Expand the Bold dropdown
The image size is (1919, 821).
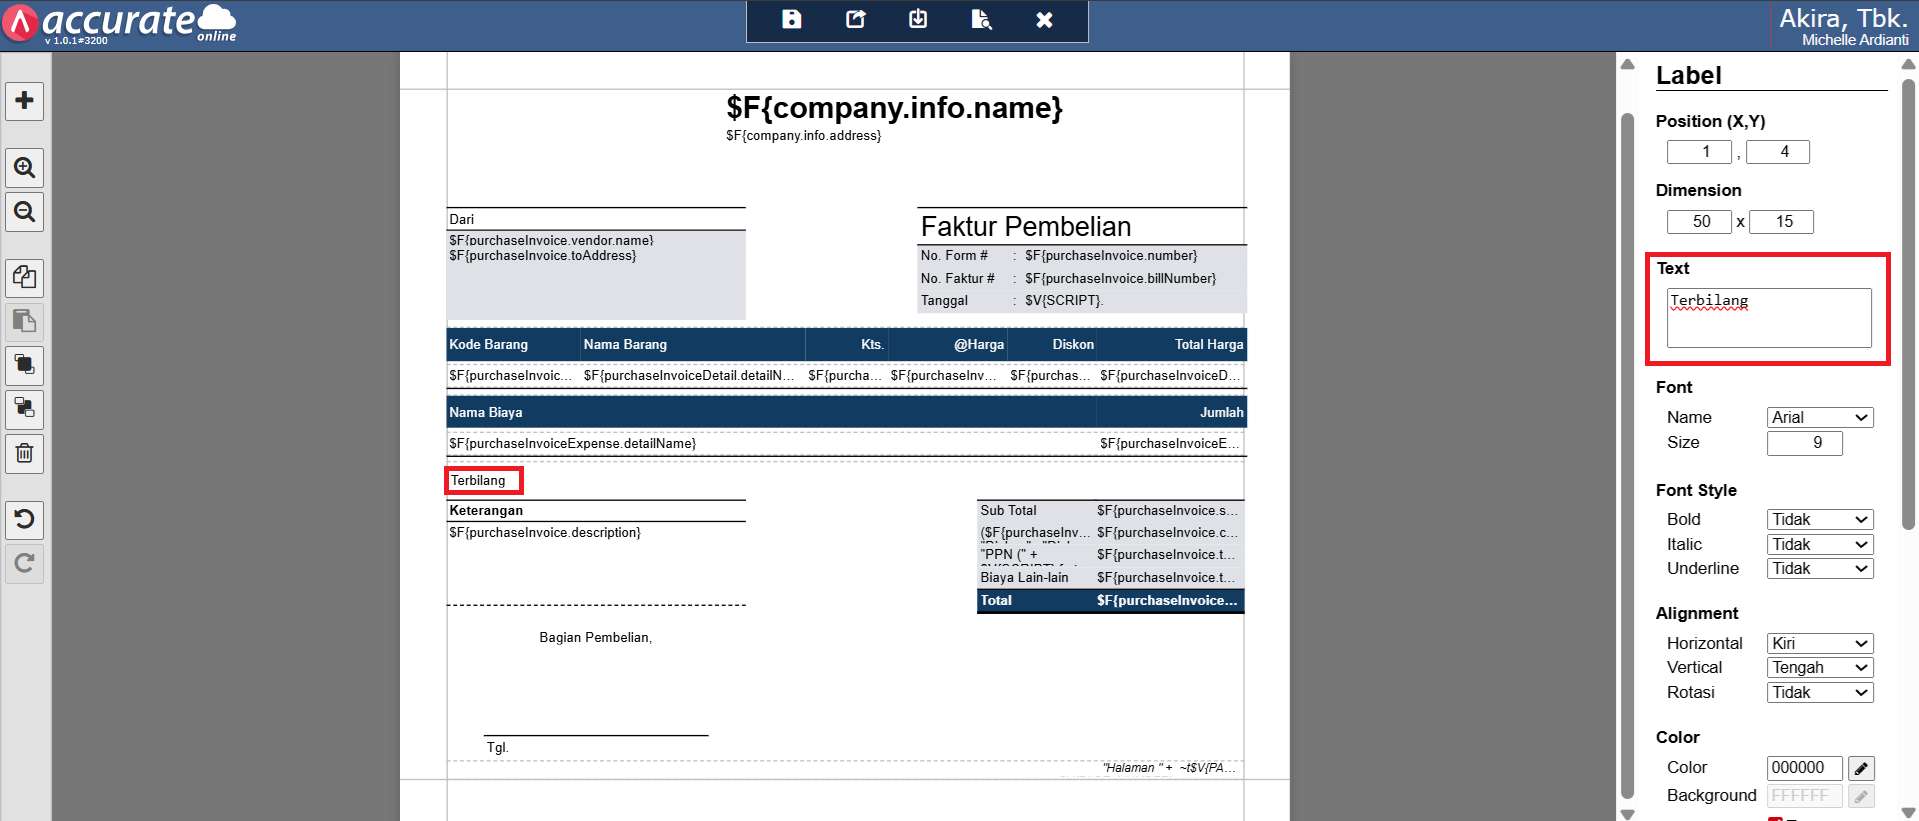click(1819, 520)
